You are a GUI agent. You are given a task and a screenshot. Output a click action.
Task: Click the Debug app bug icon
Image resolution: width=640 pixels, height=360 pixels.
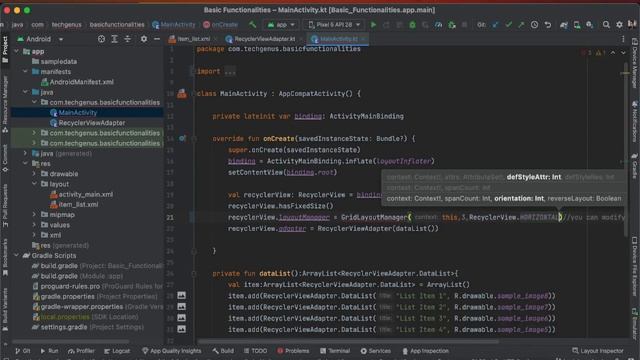point(412,25)
